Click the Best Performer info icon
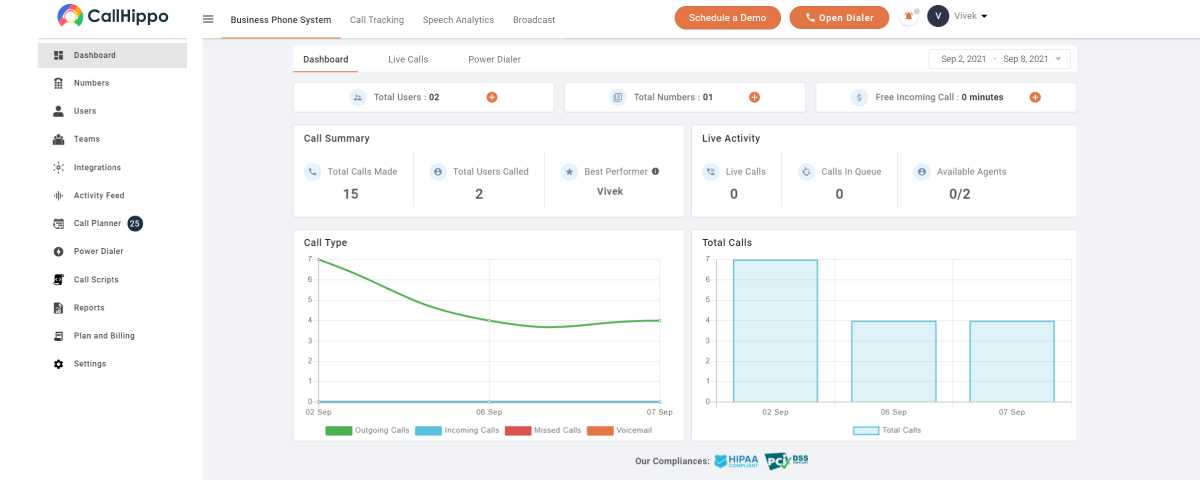Viewport: 1200px width, 480px height. 656,171
